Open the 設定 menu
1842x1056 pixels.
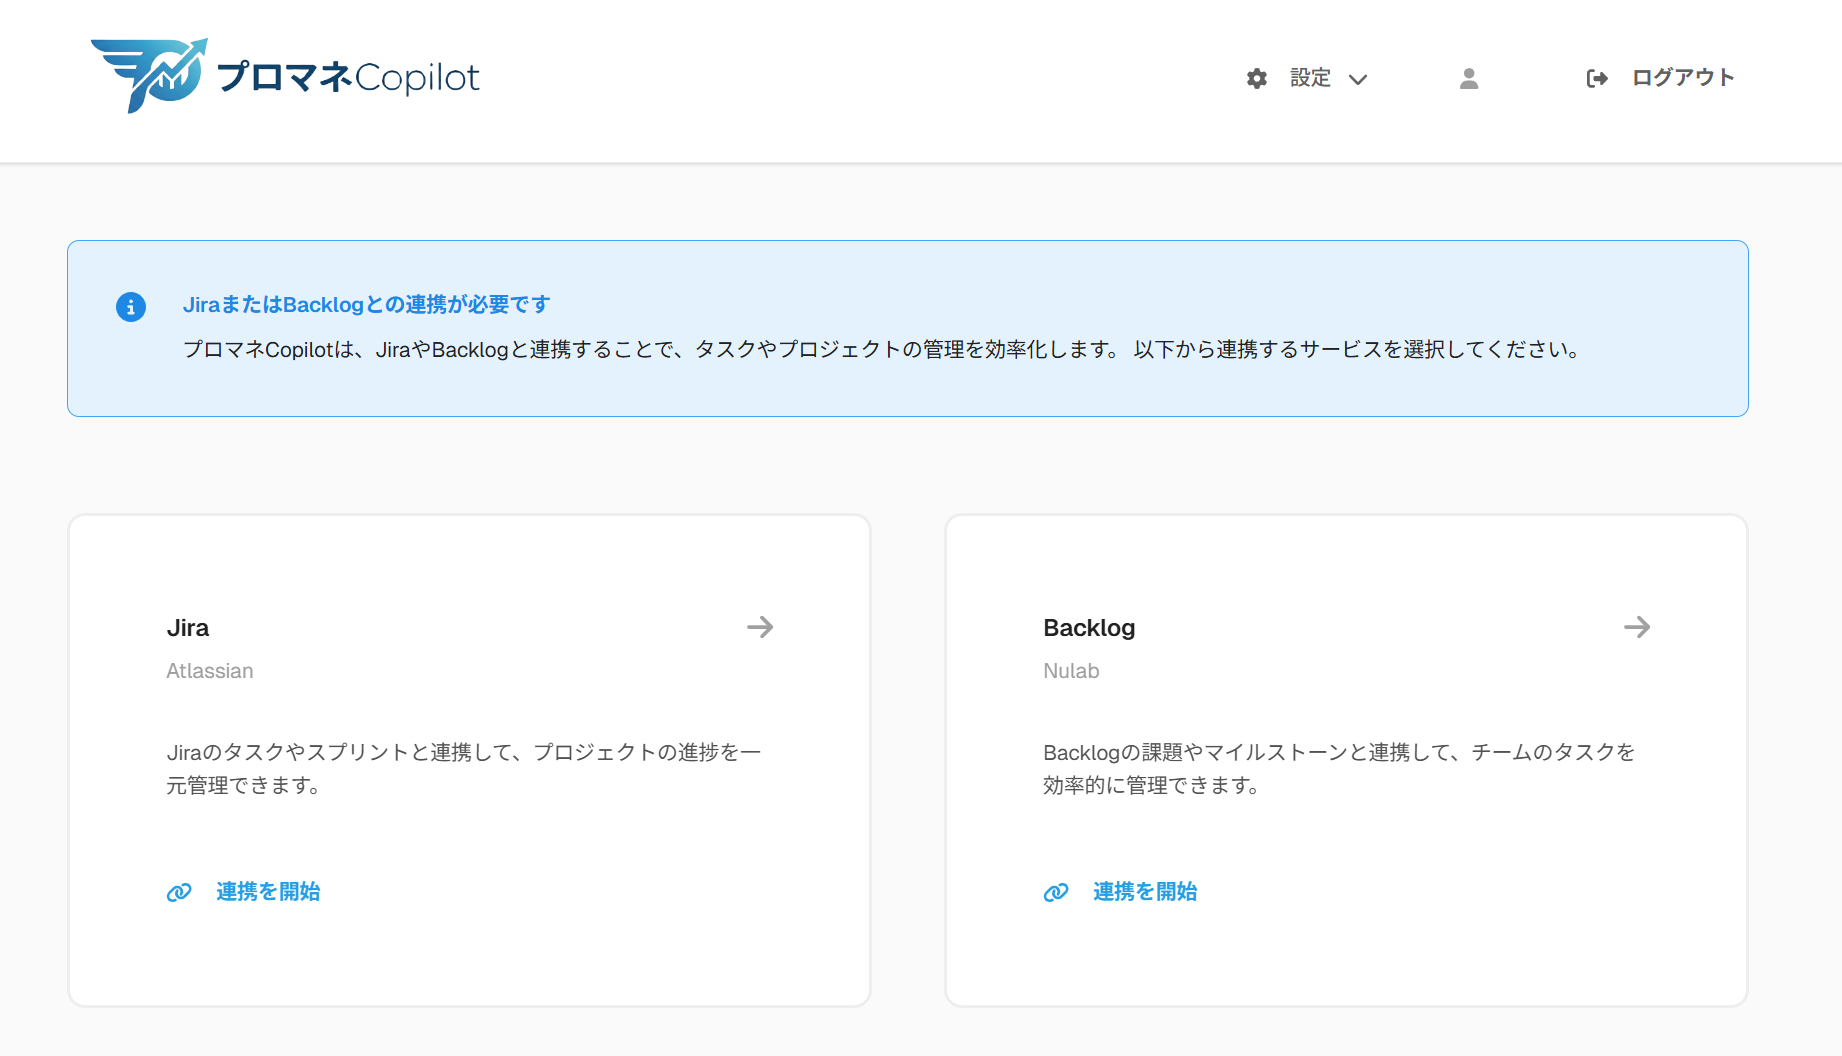click(x=1311, y=78)
